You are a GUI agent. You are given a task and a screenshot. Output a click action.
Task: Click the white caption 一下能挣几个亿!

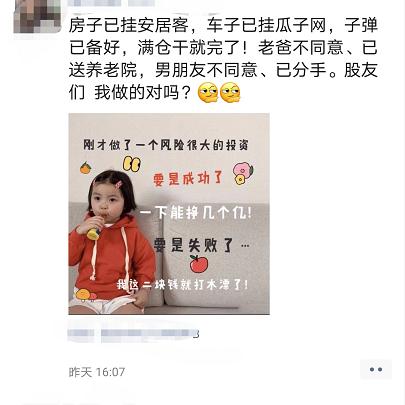(195, 213)
